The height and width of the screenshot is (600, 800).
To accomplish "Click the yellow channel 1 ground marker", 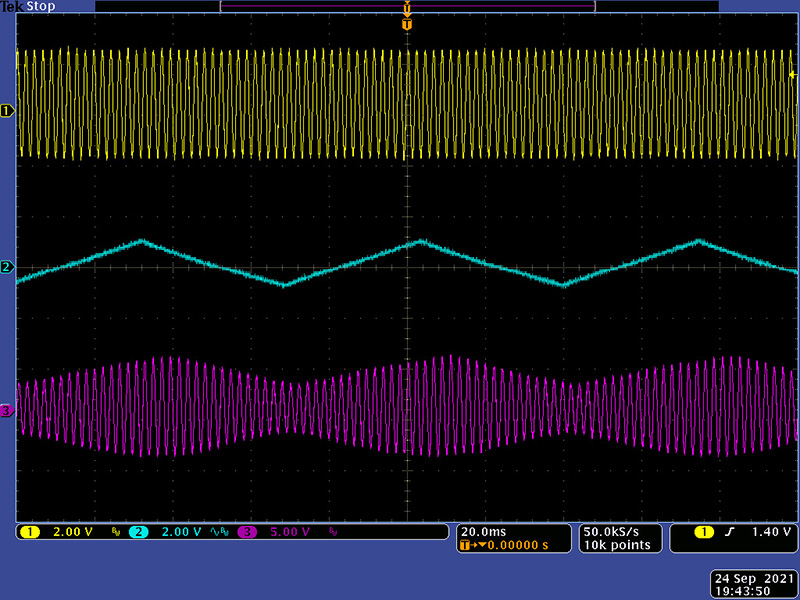I will (6, 110).
